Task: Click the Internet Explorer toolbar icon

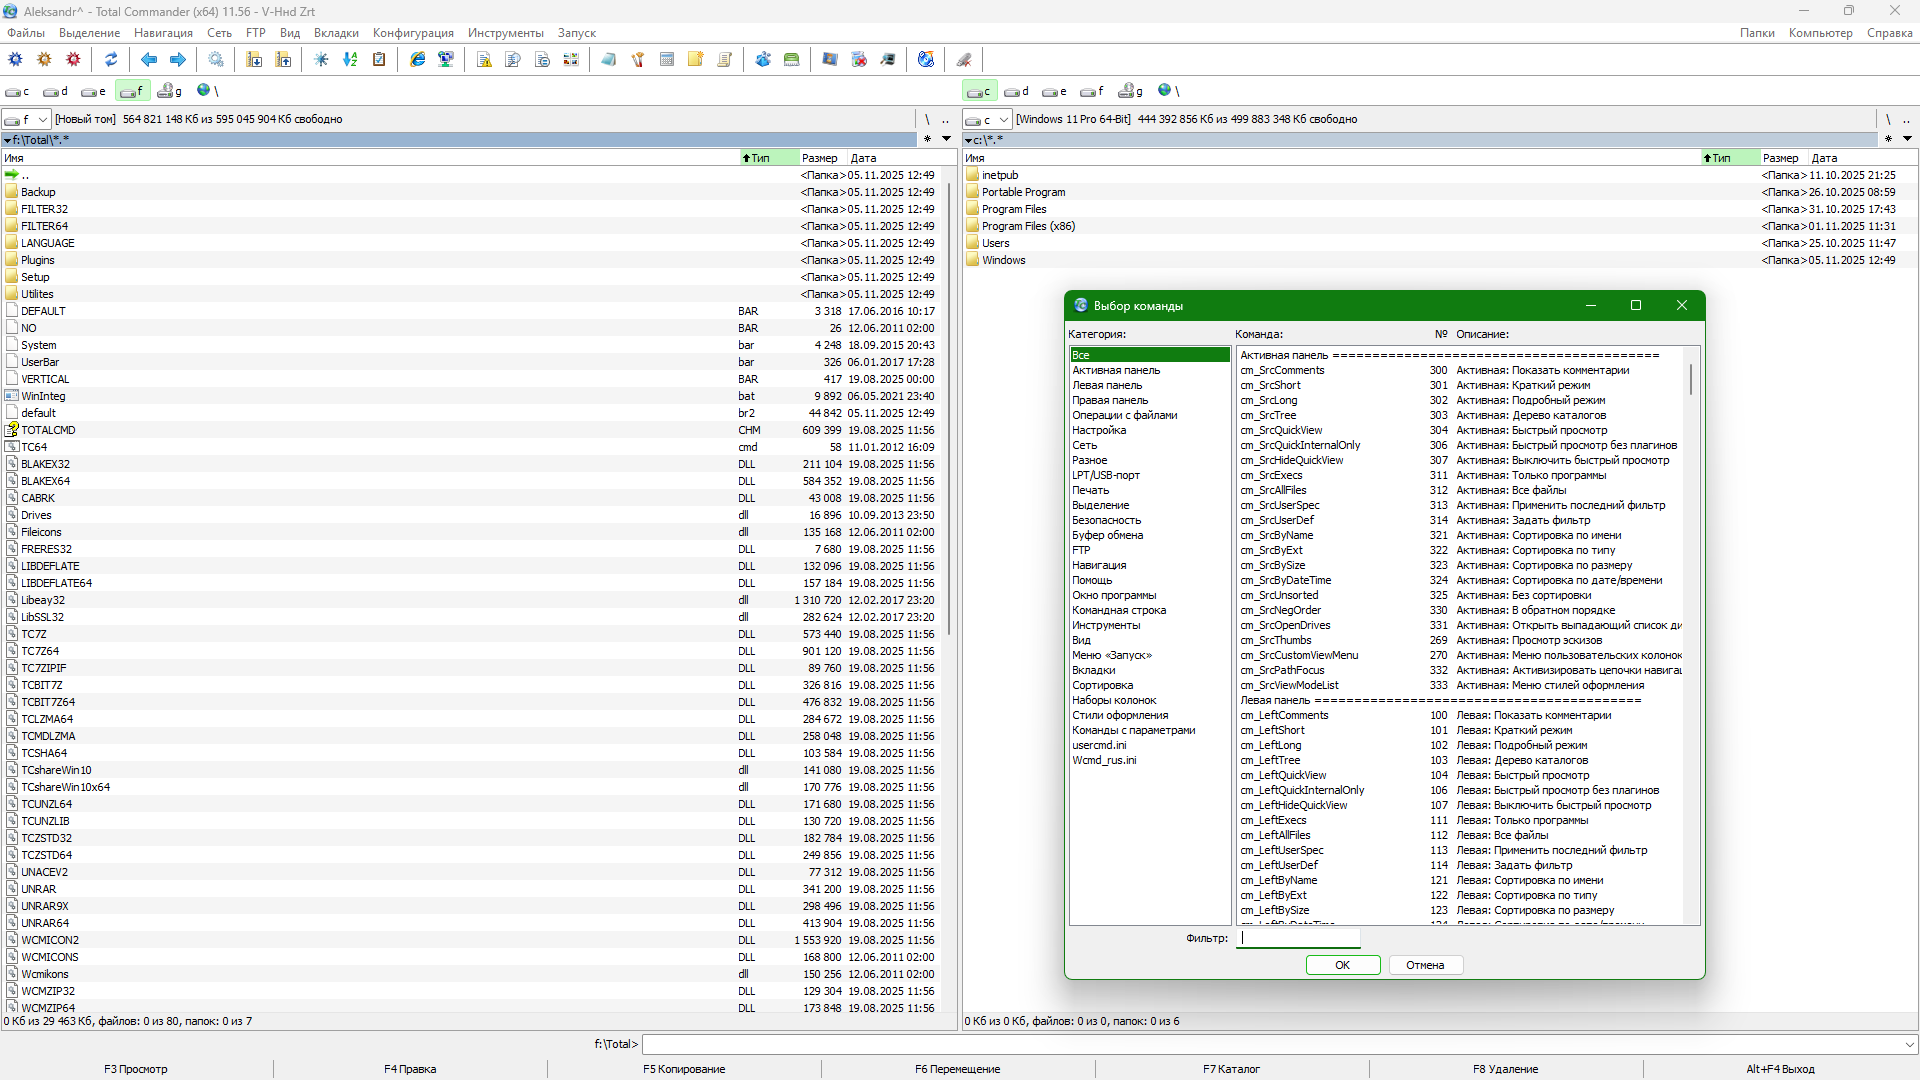Action: [x=418, y=60]
